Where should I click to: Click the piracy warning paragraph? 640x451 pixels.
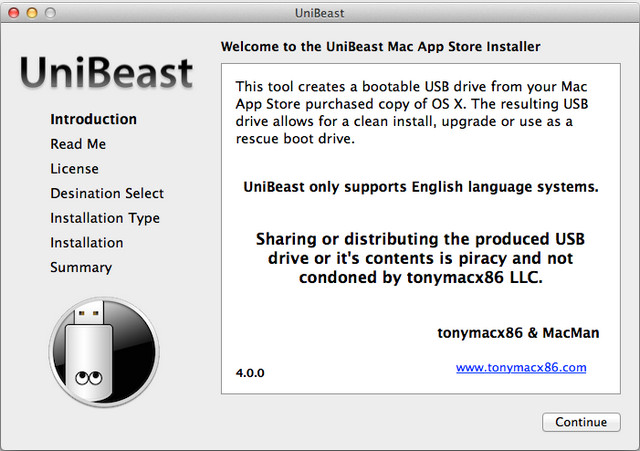[x=420, y=259]
